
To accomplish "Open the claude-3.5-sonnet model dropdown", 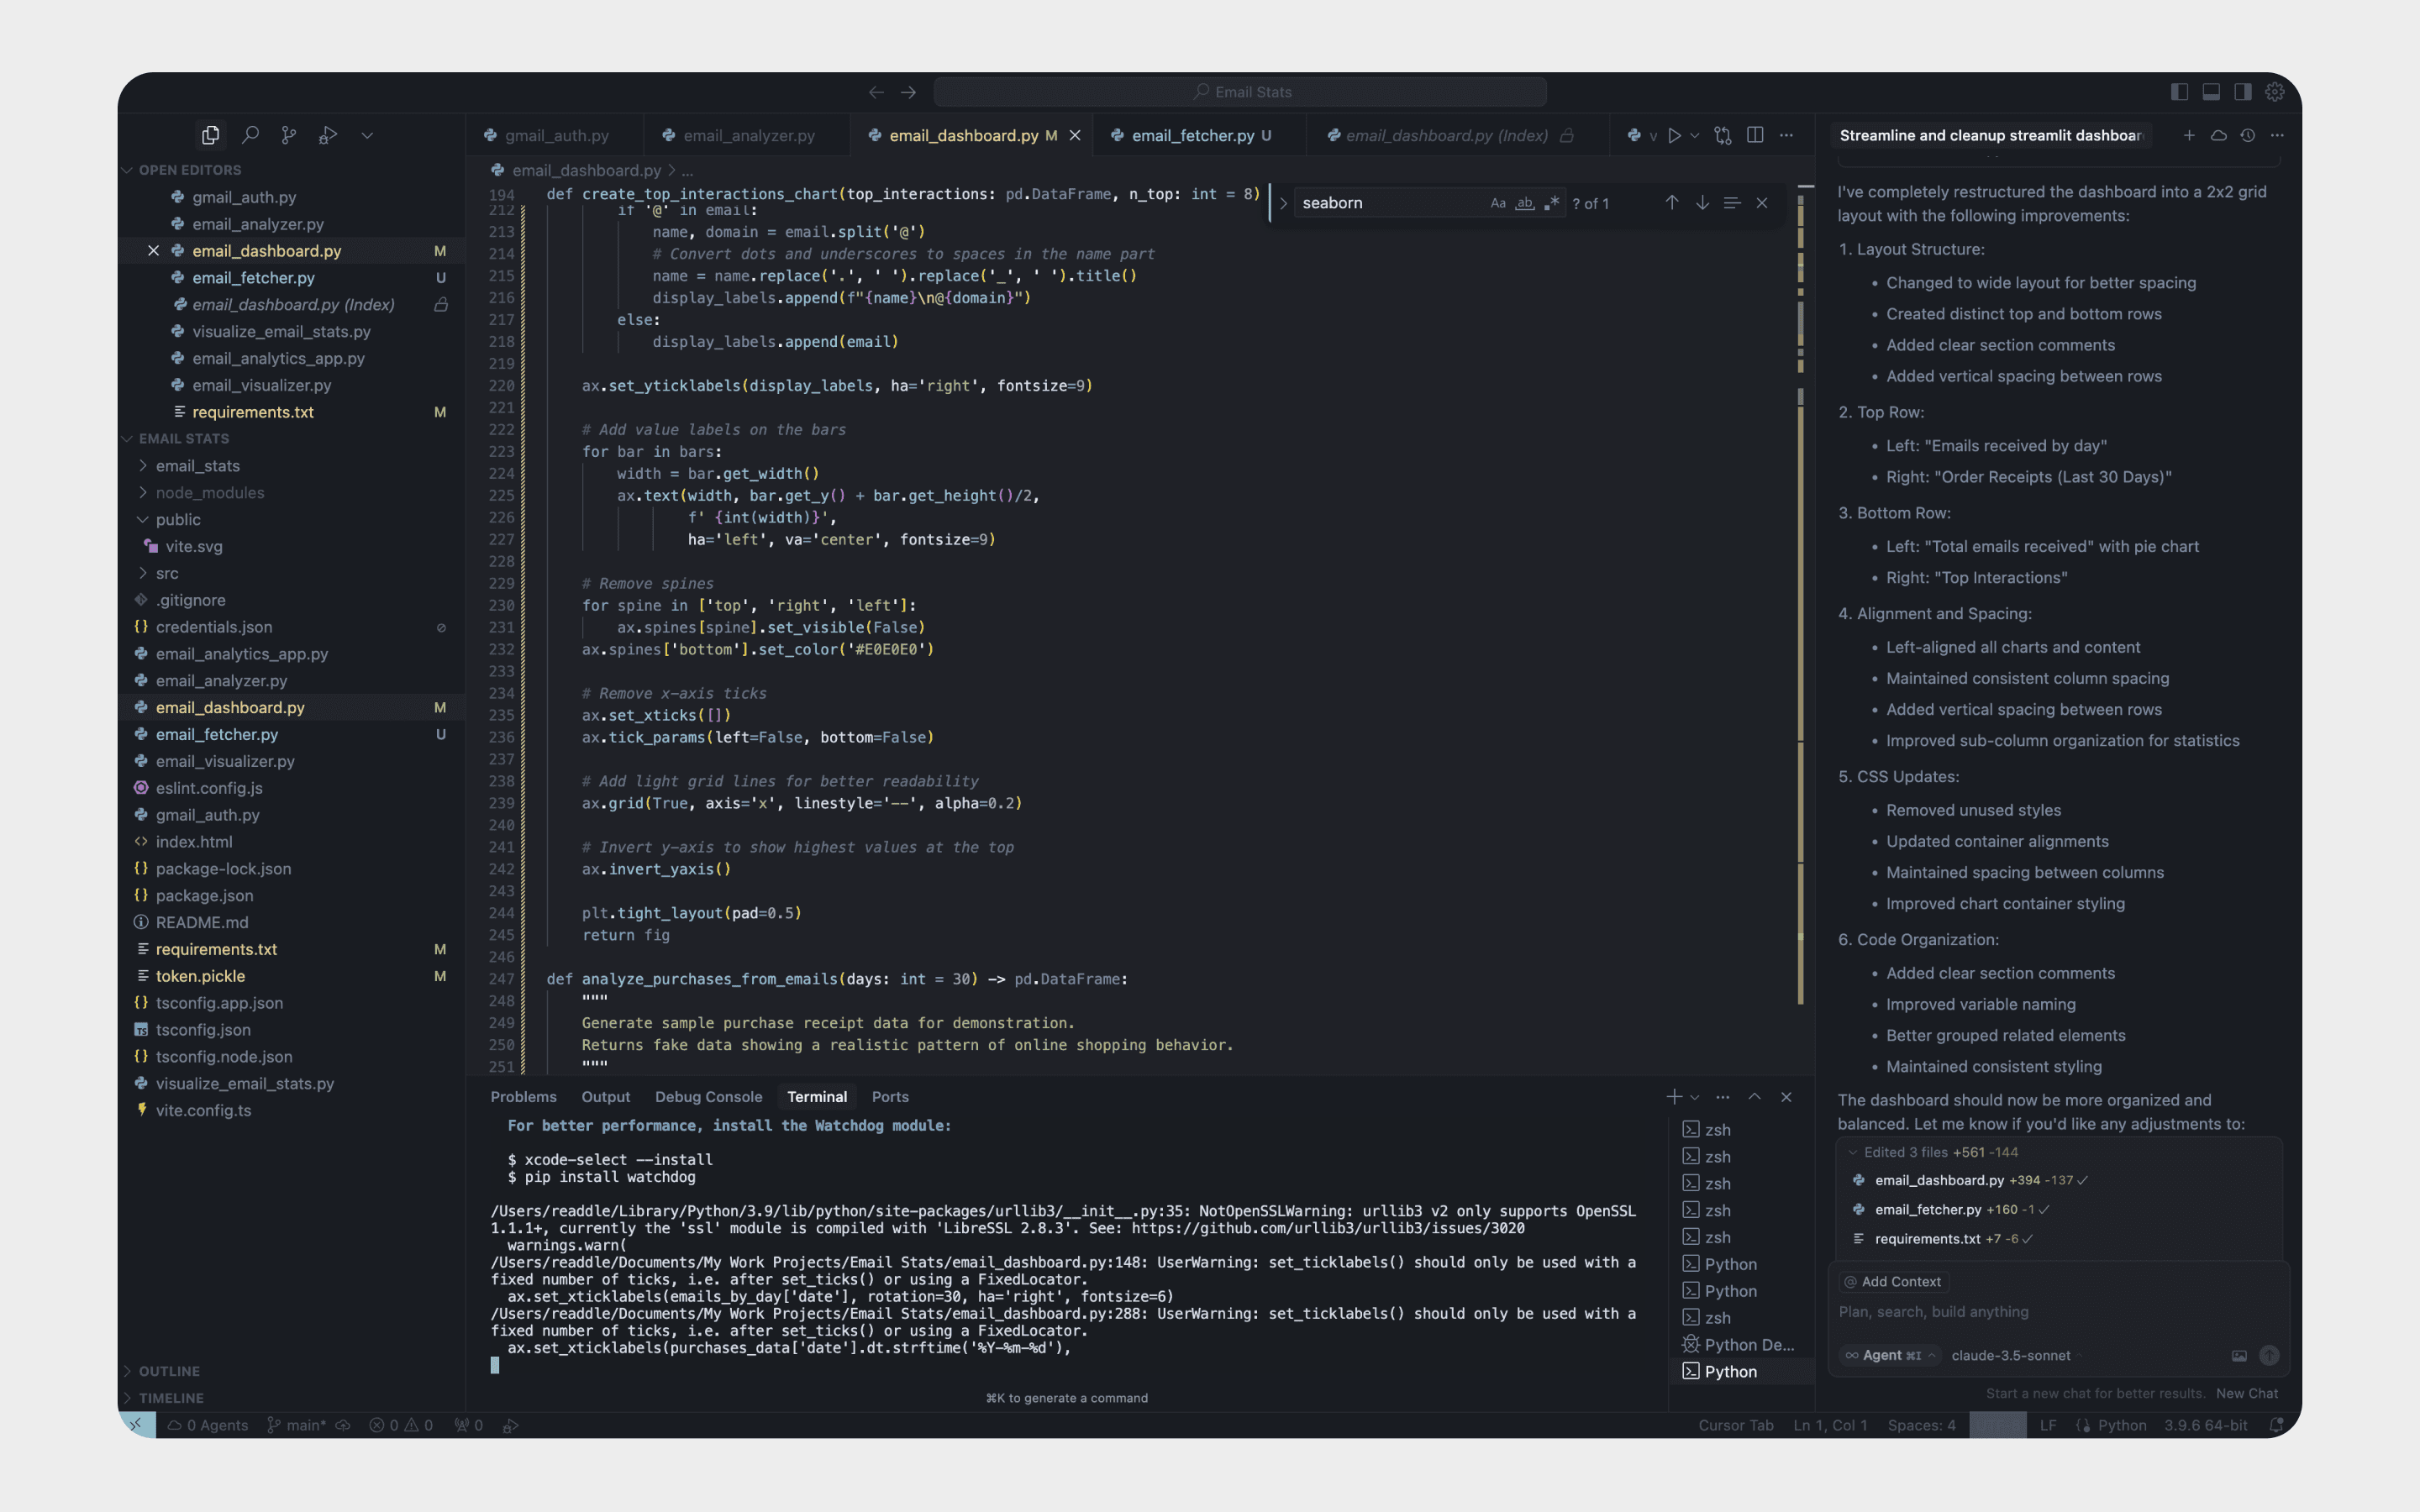I will (2016, 1355).
